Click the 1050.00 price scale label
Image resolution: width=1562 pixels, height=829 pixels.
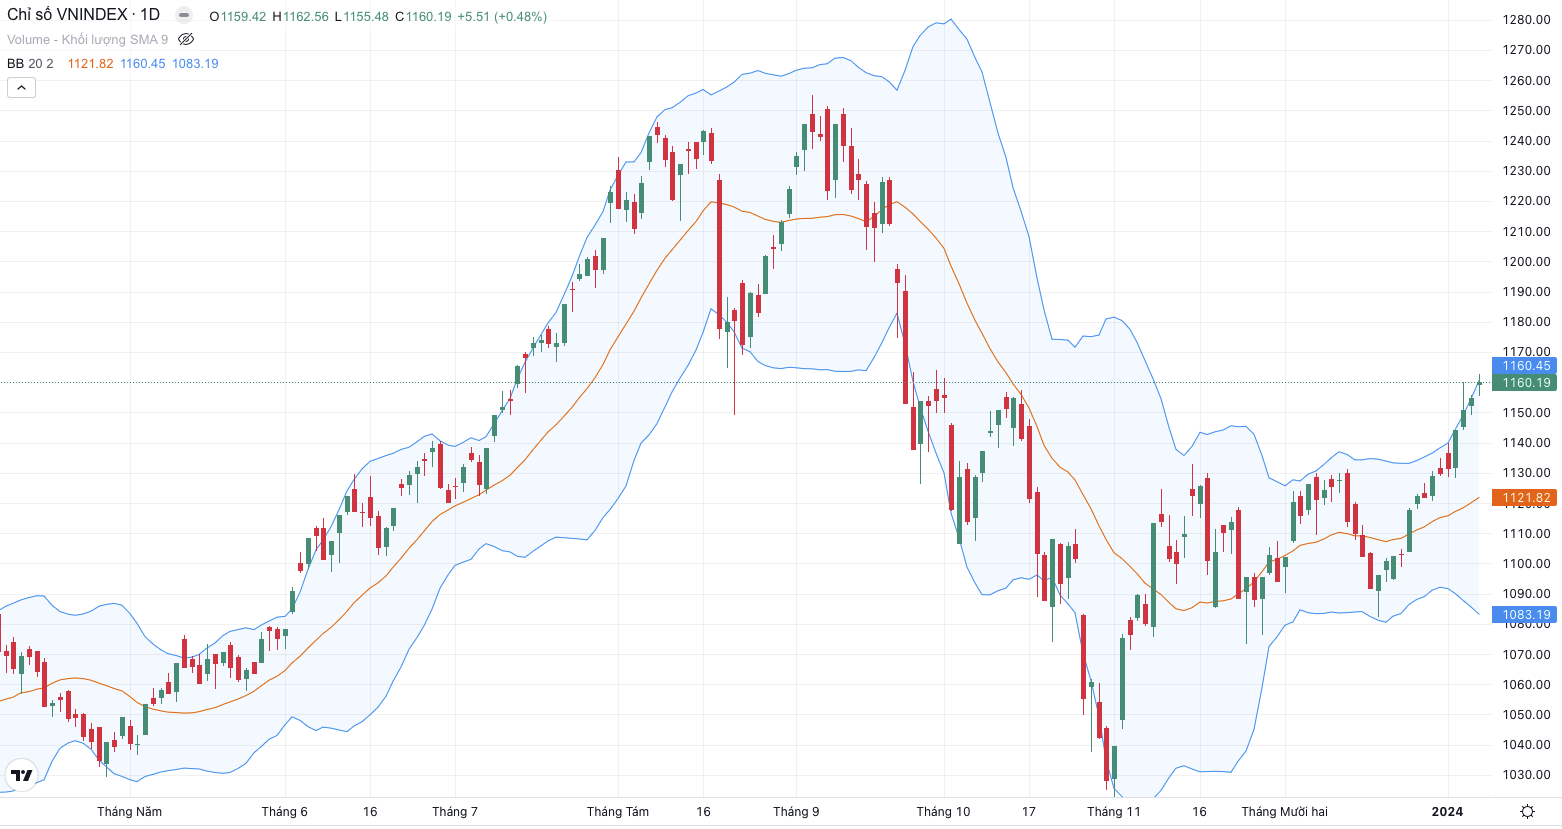click(x=1526, y=715)
